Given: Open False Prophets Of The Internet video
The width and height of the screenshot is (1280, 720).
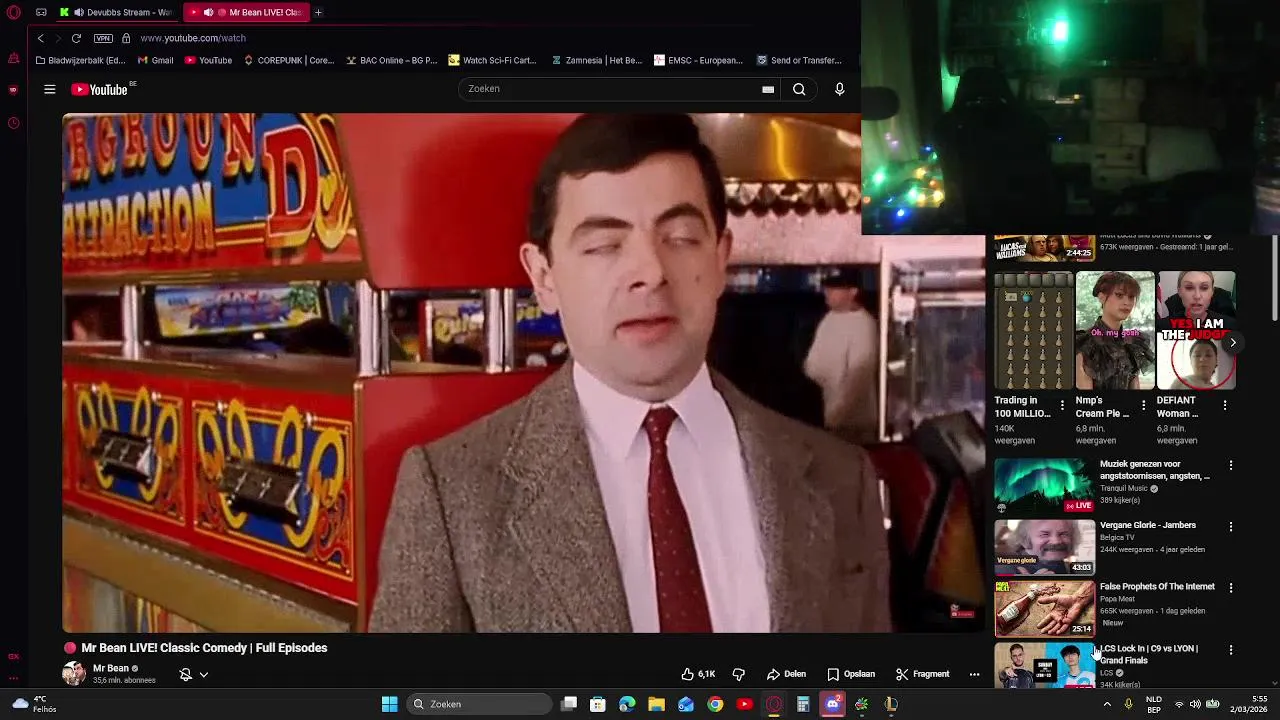Looking at the screenshot, I should [x=1044, y=608].
